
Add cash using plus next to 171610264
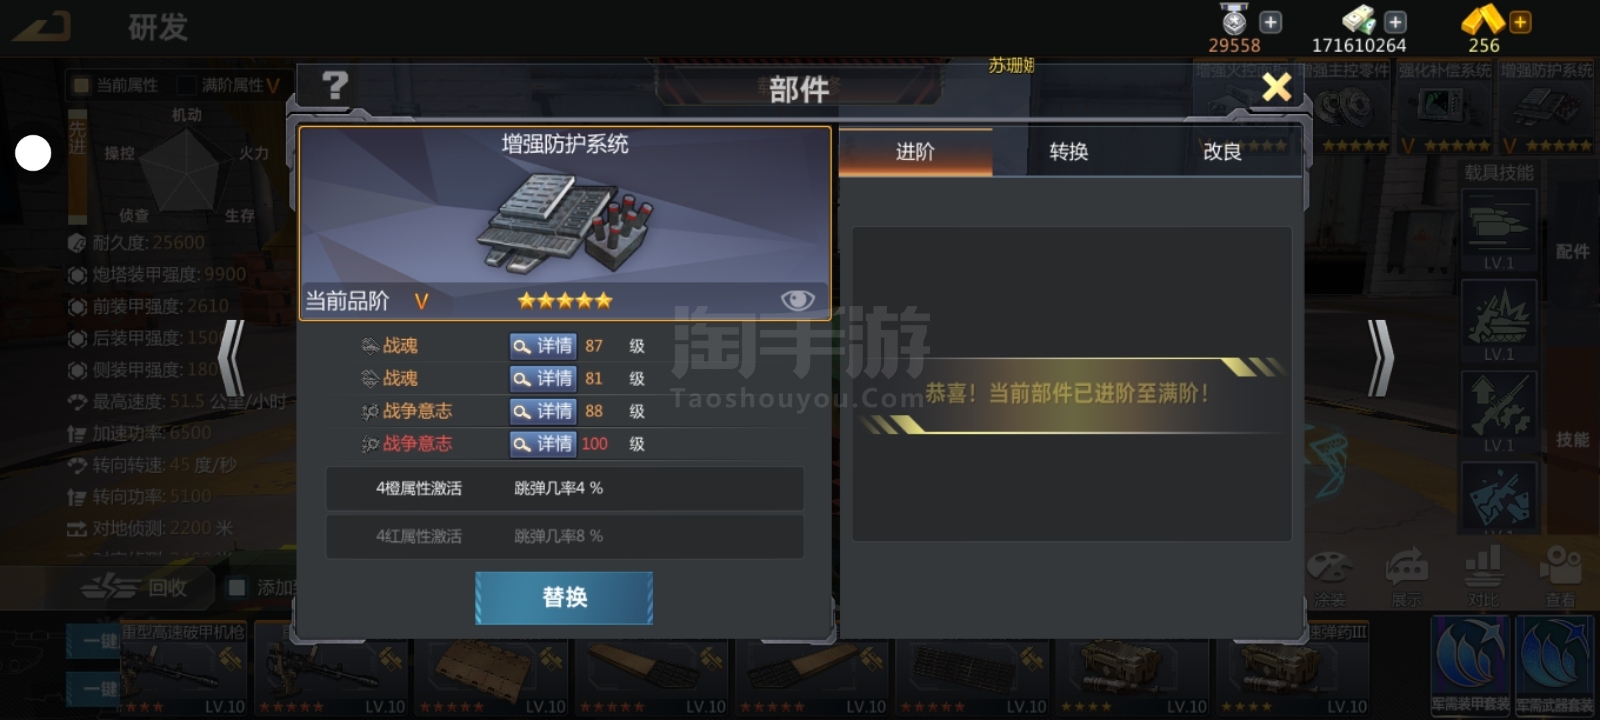pyautogui.click(x=1395, y=22)
